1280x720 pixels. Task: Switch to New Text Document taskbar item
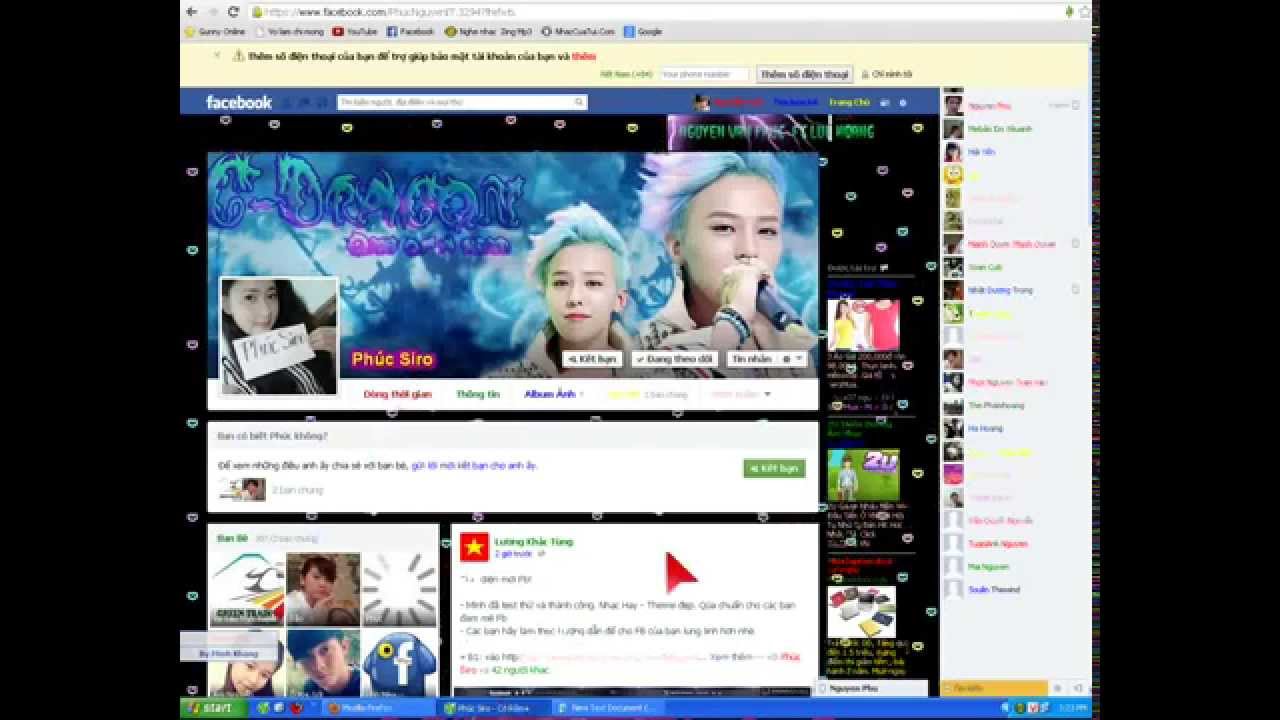coord(610,708)
